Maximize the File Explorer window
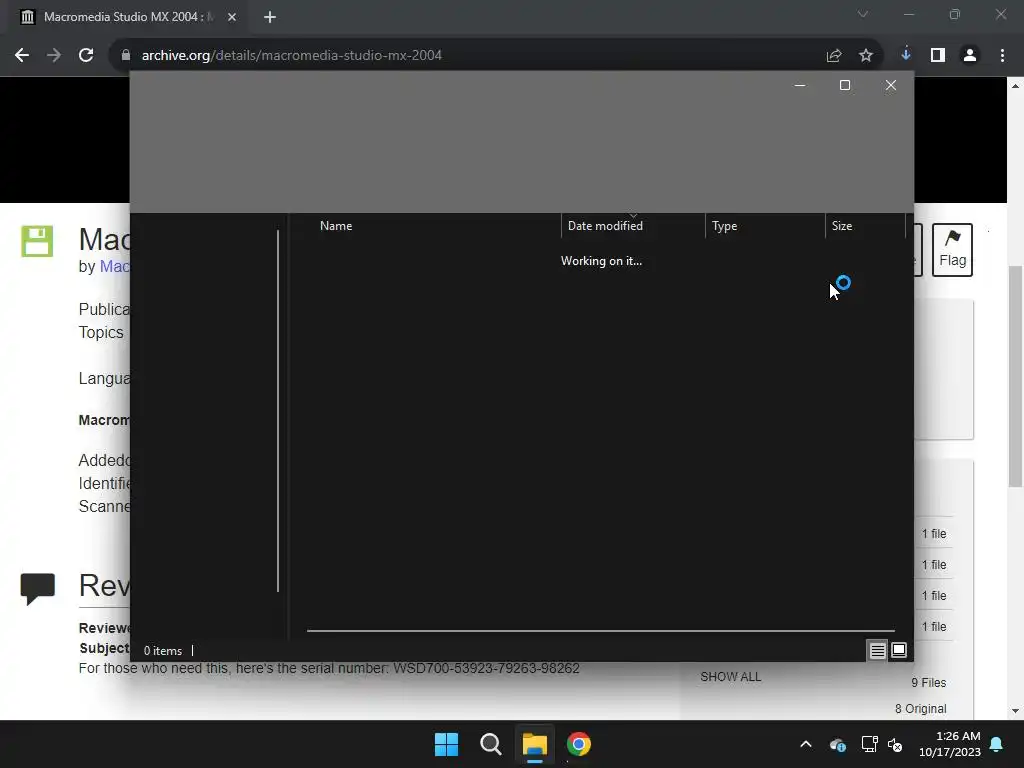1024x768 pixels. pos(844,86)
